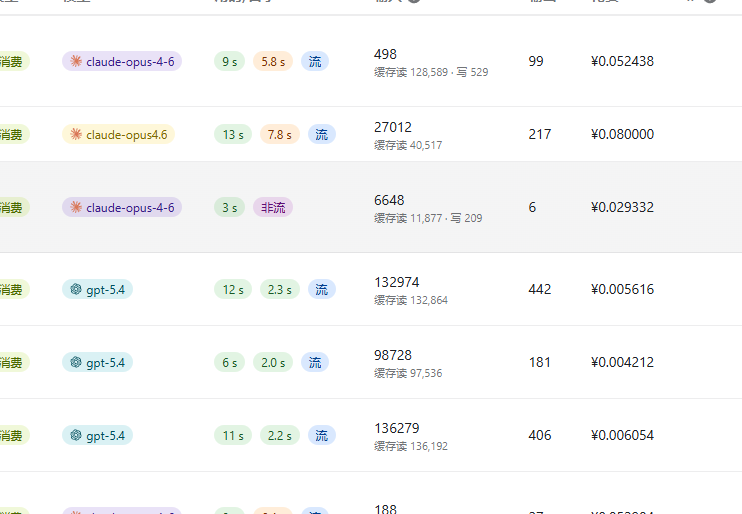Click the 3 s duration badge

tap(230, 207)
